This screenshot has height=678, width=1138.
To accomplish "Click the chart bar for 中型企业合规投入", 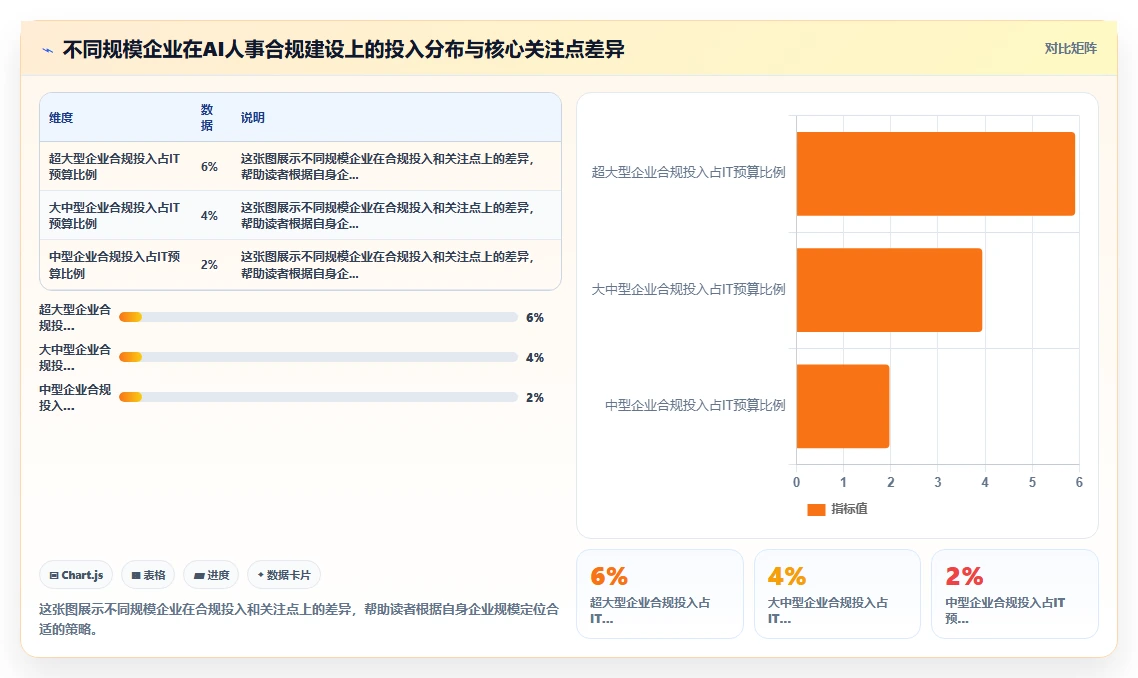I will click(x=843, y=407).
